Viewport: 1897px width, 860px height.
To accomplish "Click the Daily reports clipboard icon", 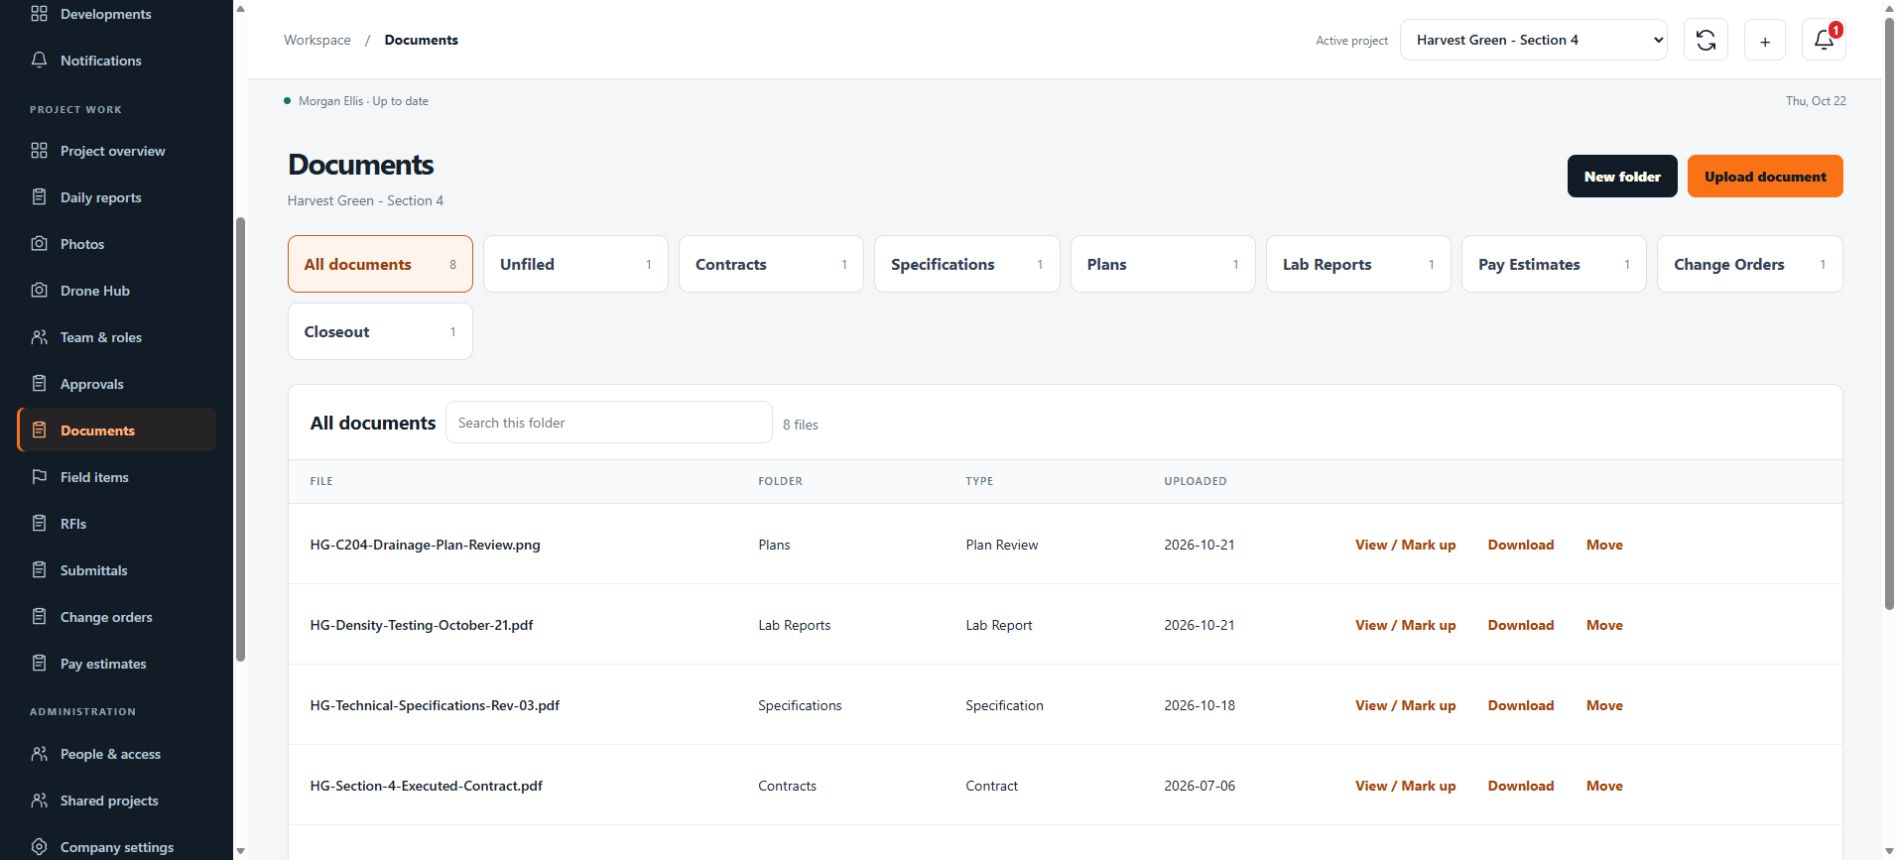I will coord(39,197).
